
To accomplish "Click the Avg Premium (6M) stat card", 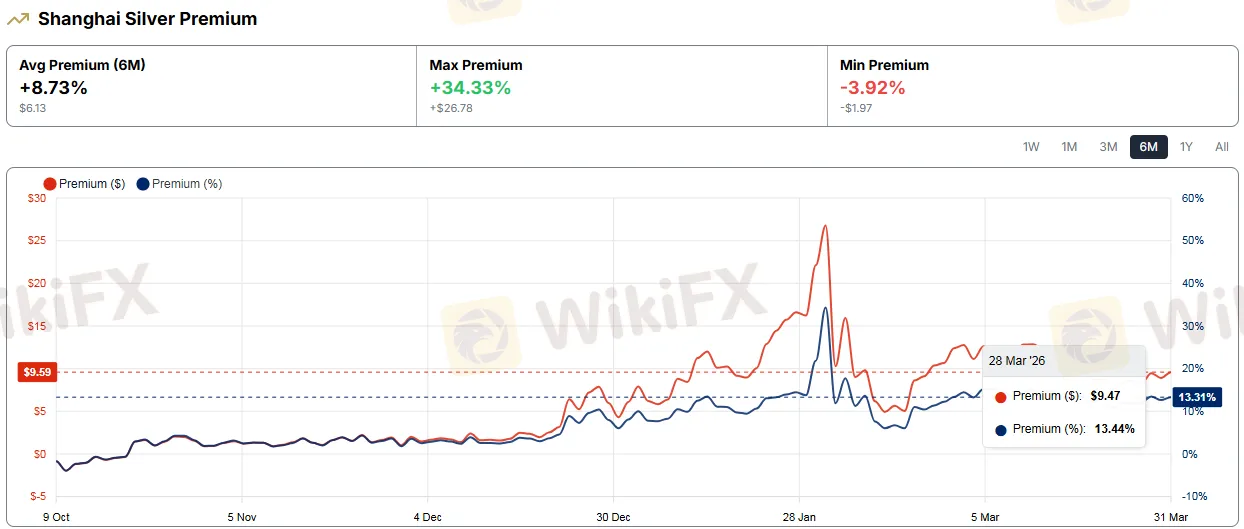I will tap(211, 86).
